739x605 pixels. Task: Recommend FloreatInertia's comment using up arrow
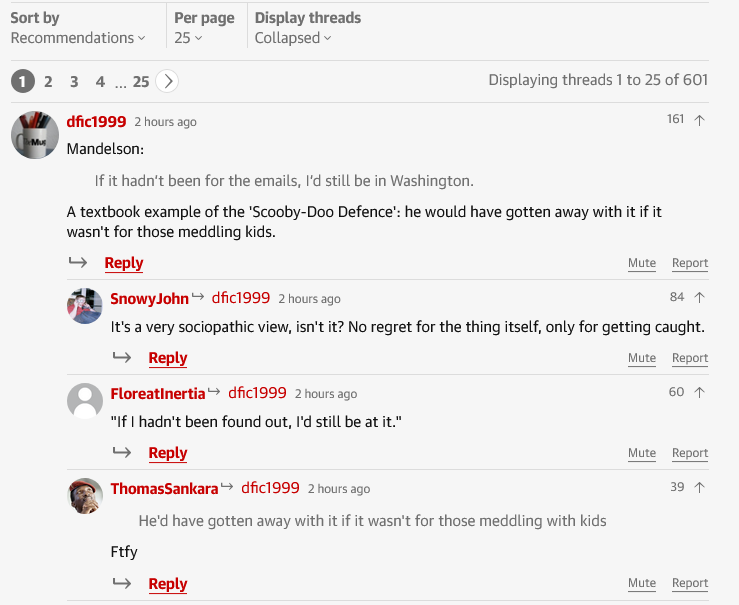click(699, 392)
